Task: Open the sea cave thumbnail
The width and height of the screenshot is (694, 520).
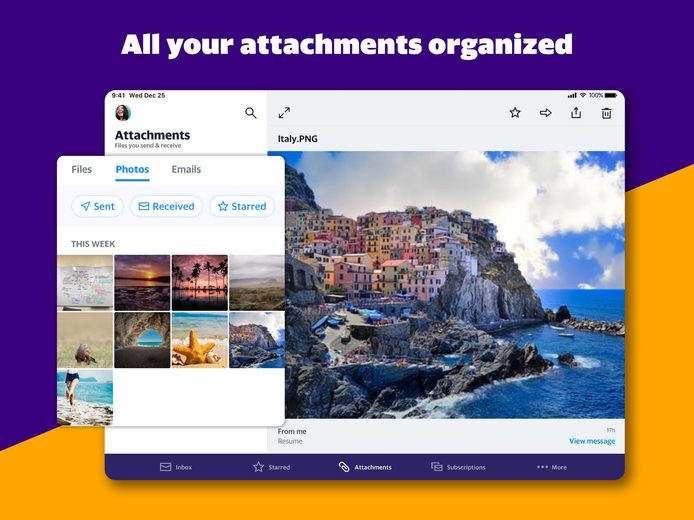Action: [x=142, y=340]
